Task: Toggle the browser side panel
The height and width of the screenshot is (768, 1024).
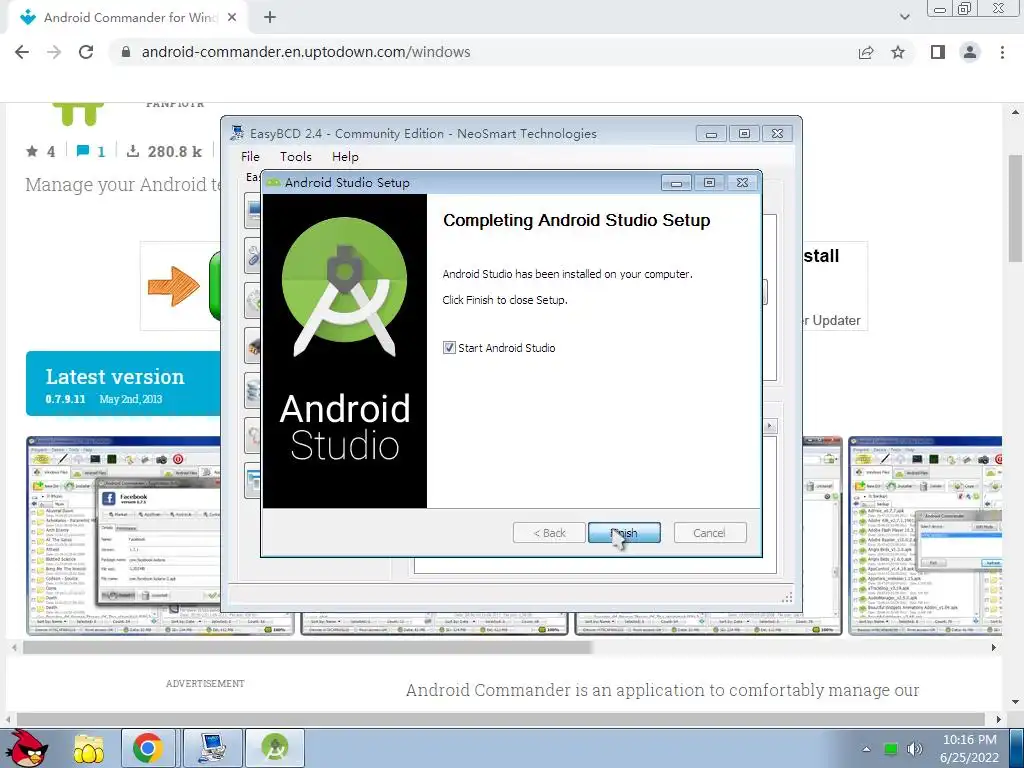Action: [938, 52]
